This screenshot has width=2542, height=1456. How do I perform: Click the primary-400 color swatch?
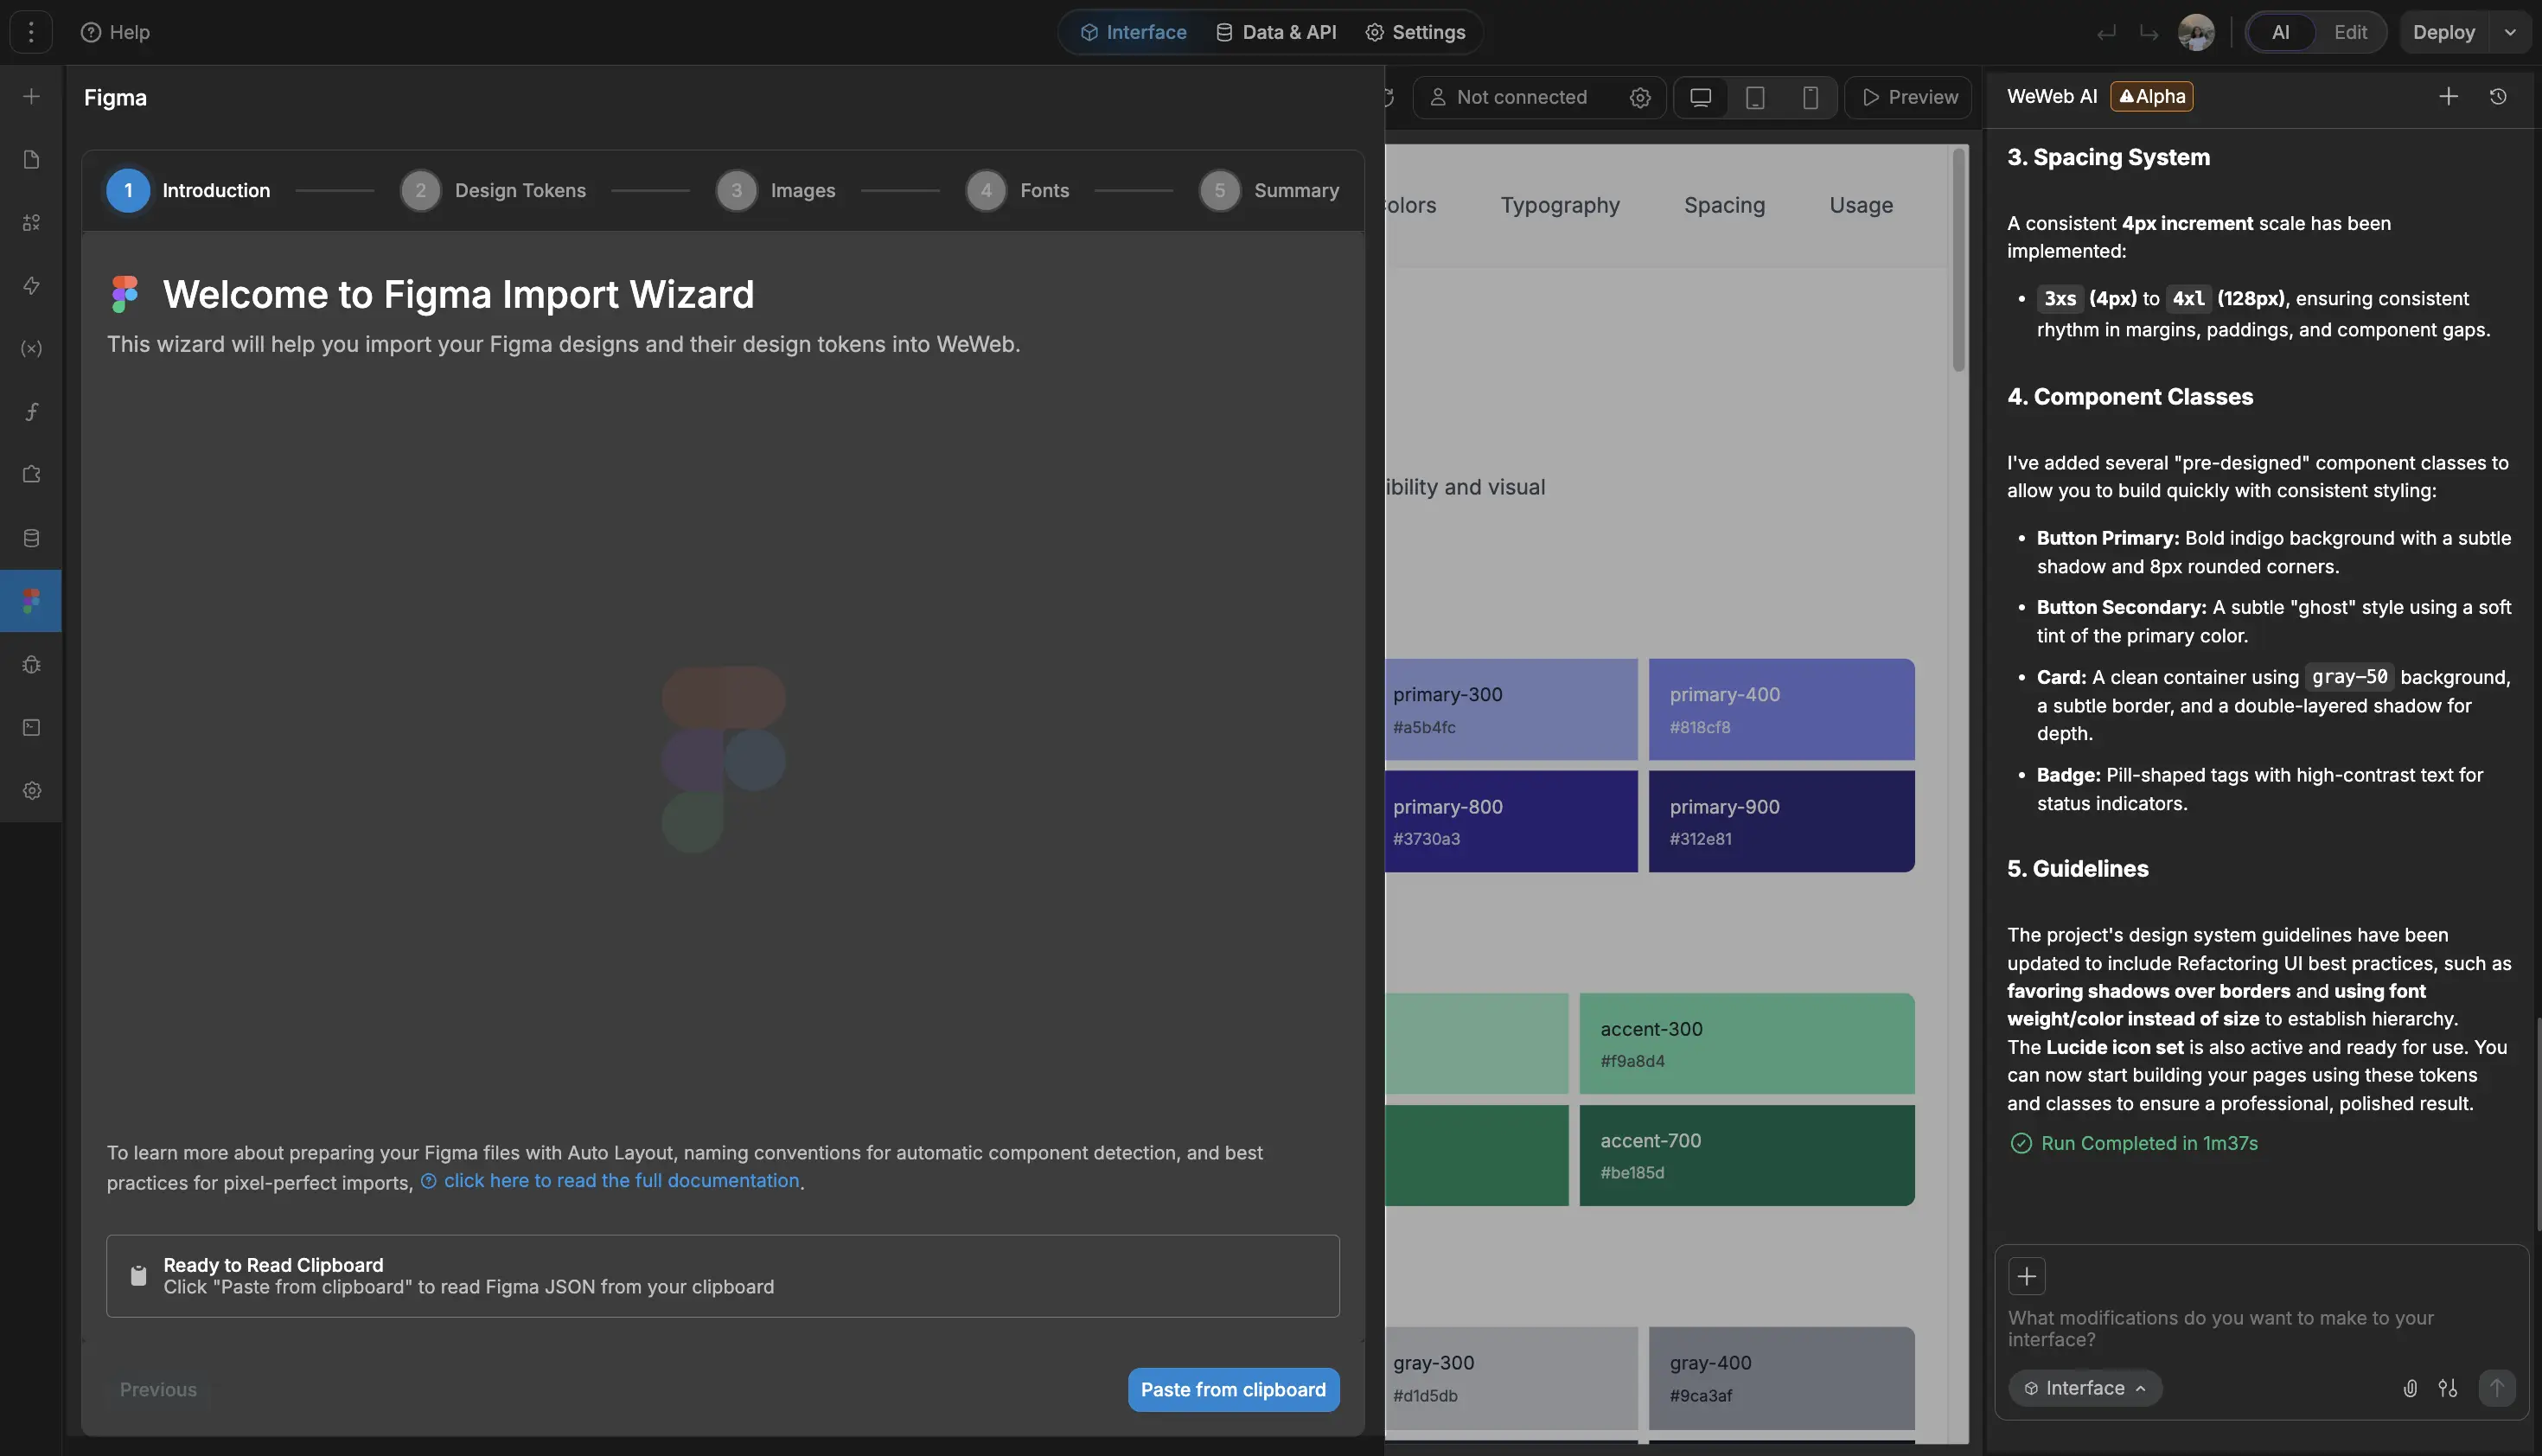[x=1781, y=709]
